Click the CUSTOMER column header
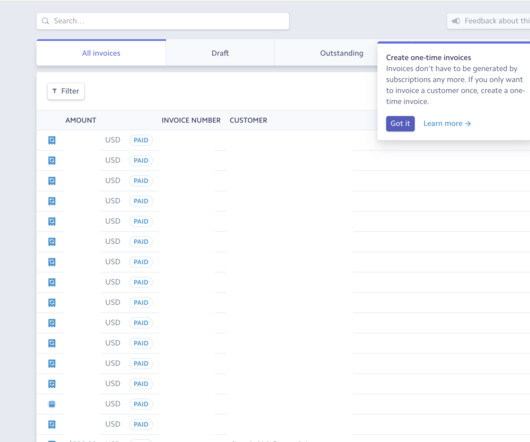This screenshot has width=530, height=442. tap(248, 120)
